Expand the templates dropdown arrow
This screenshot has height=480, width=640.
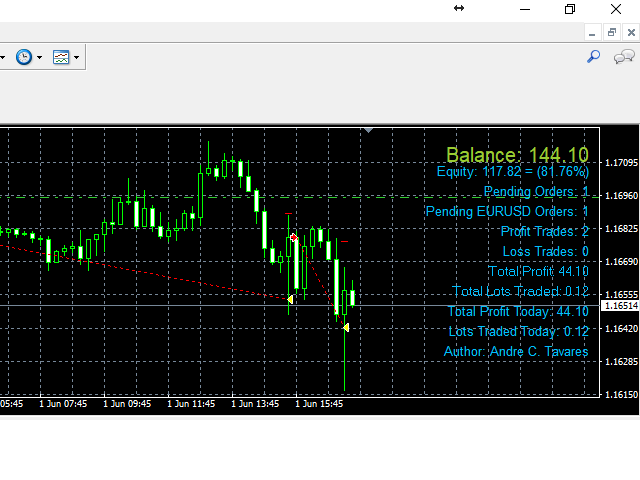point(76,58)
